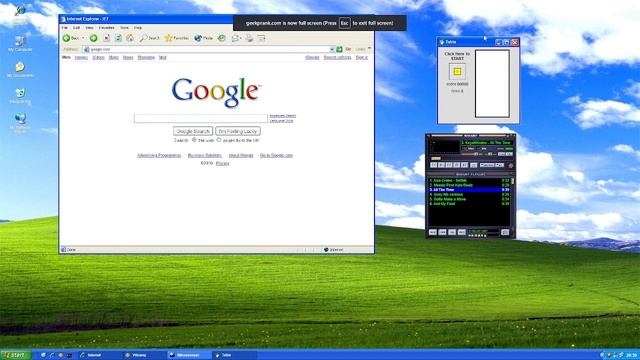Screen dimensions: 640x360
Task: Open the File menu in Internet Explorer
Action: (x=64, y=28)
